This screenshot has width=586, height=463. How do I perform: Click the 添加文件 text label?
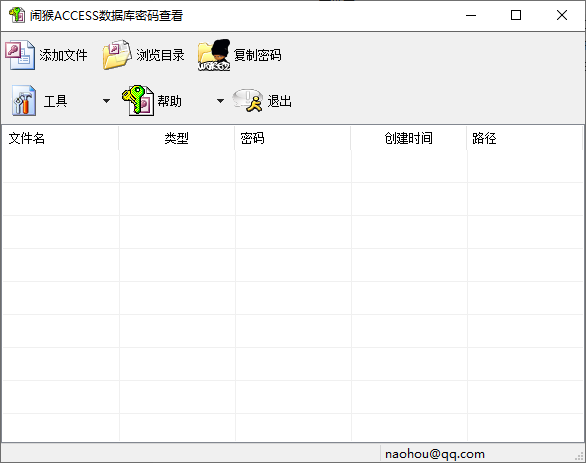[x=63, y=55]
